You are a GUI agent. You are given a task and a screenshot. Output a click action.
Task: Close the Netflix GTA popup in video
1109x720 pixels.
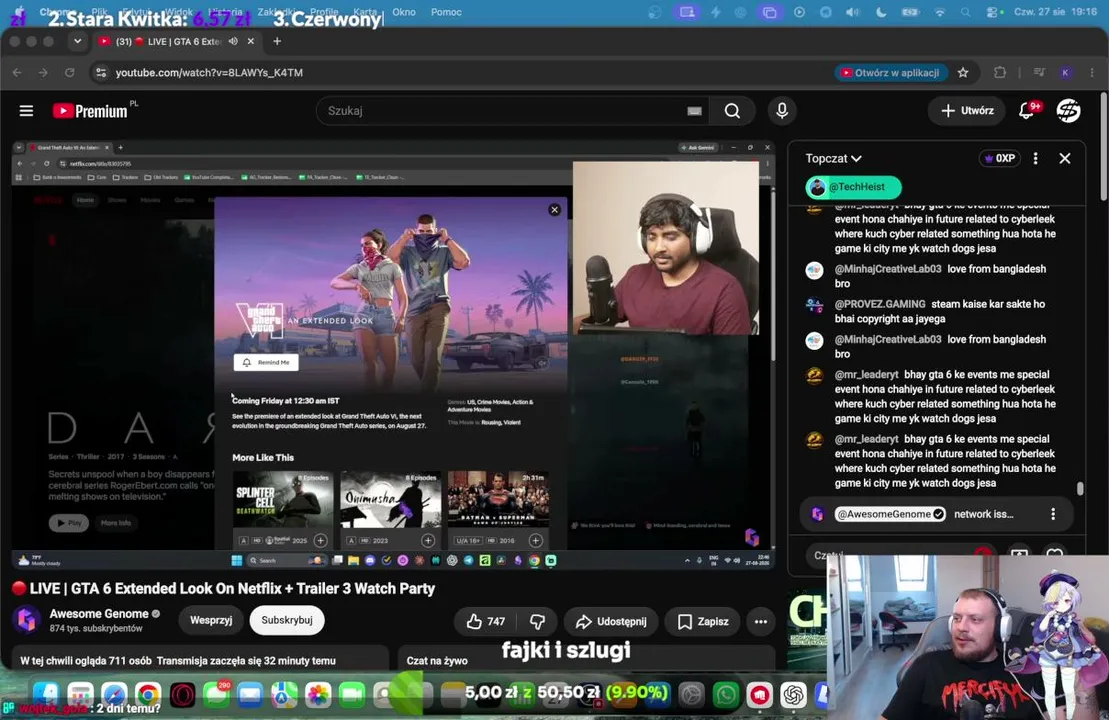click(x=554, y=209)
